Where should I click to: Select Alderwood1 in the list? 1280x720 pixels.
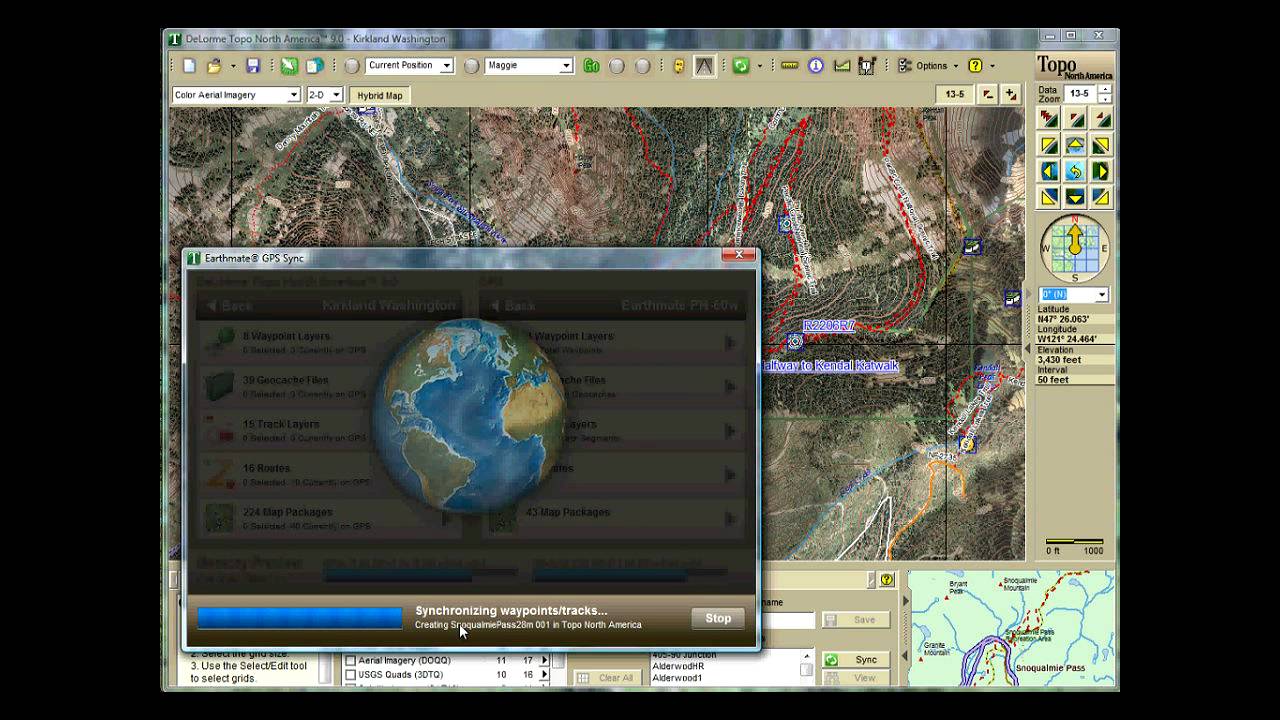click(678, 678)
